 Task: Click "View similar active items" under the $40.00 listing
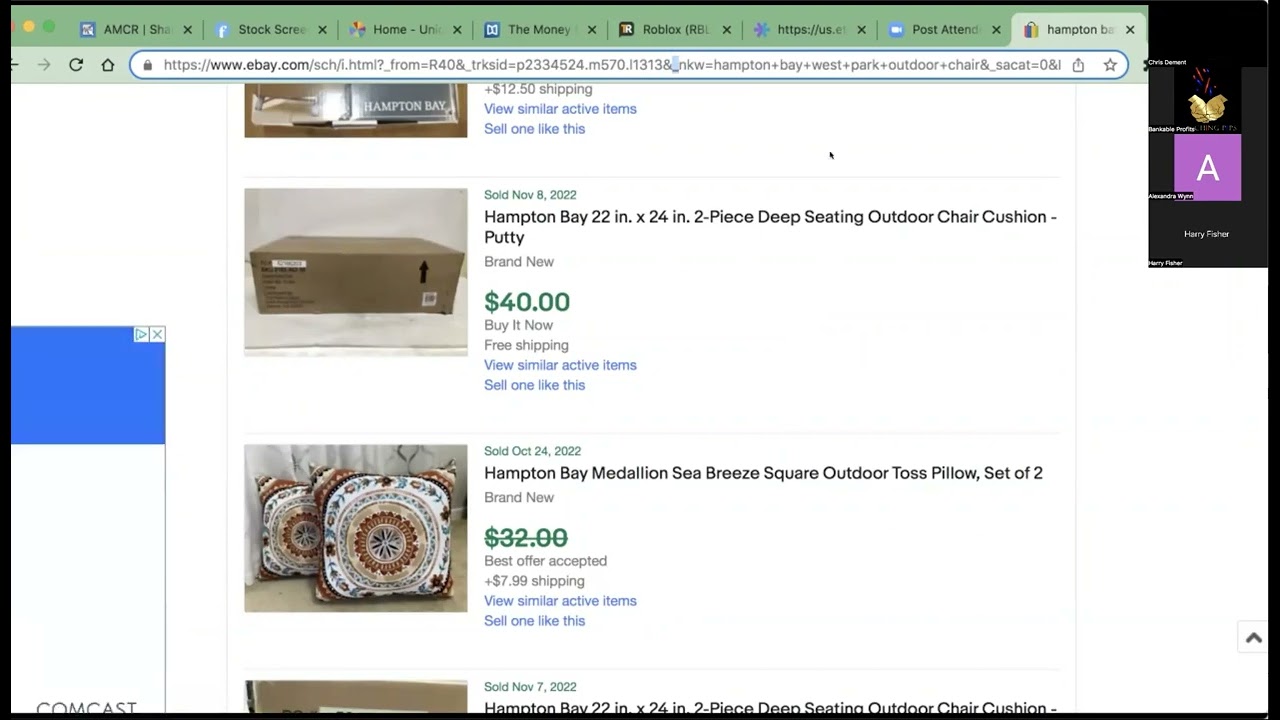tap(560, 365)
